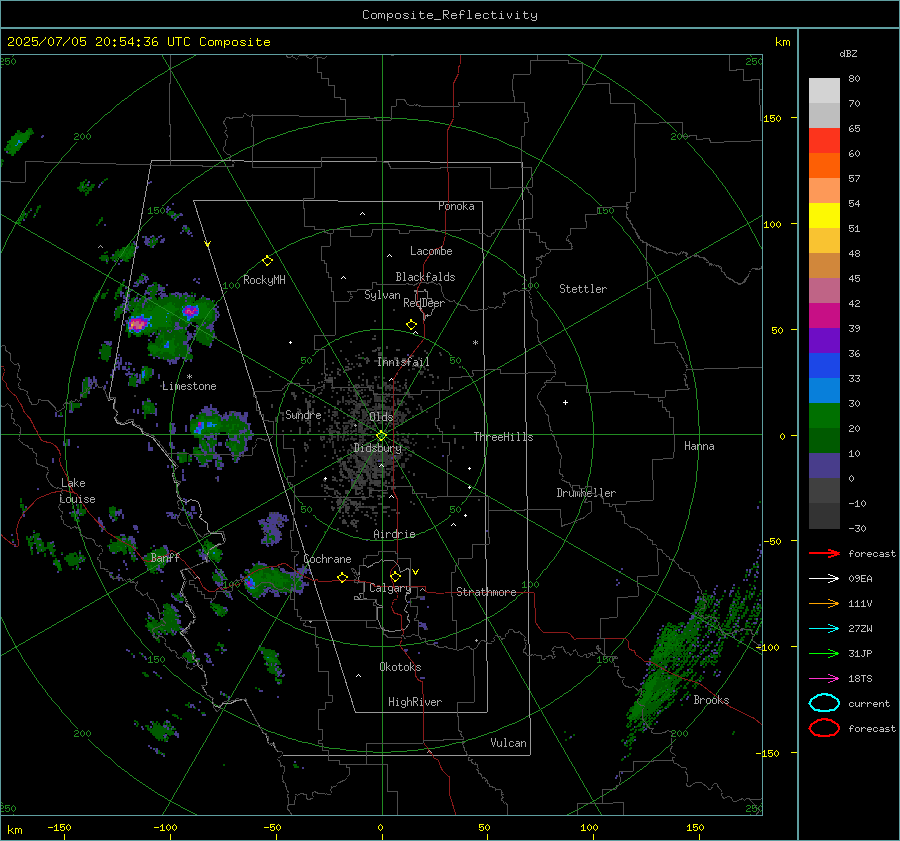Pick the orange swatch between 60 and 57
The height and width of the screenshot is (841, 900).
(824, 165)
